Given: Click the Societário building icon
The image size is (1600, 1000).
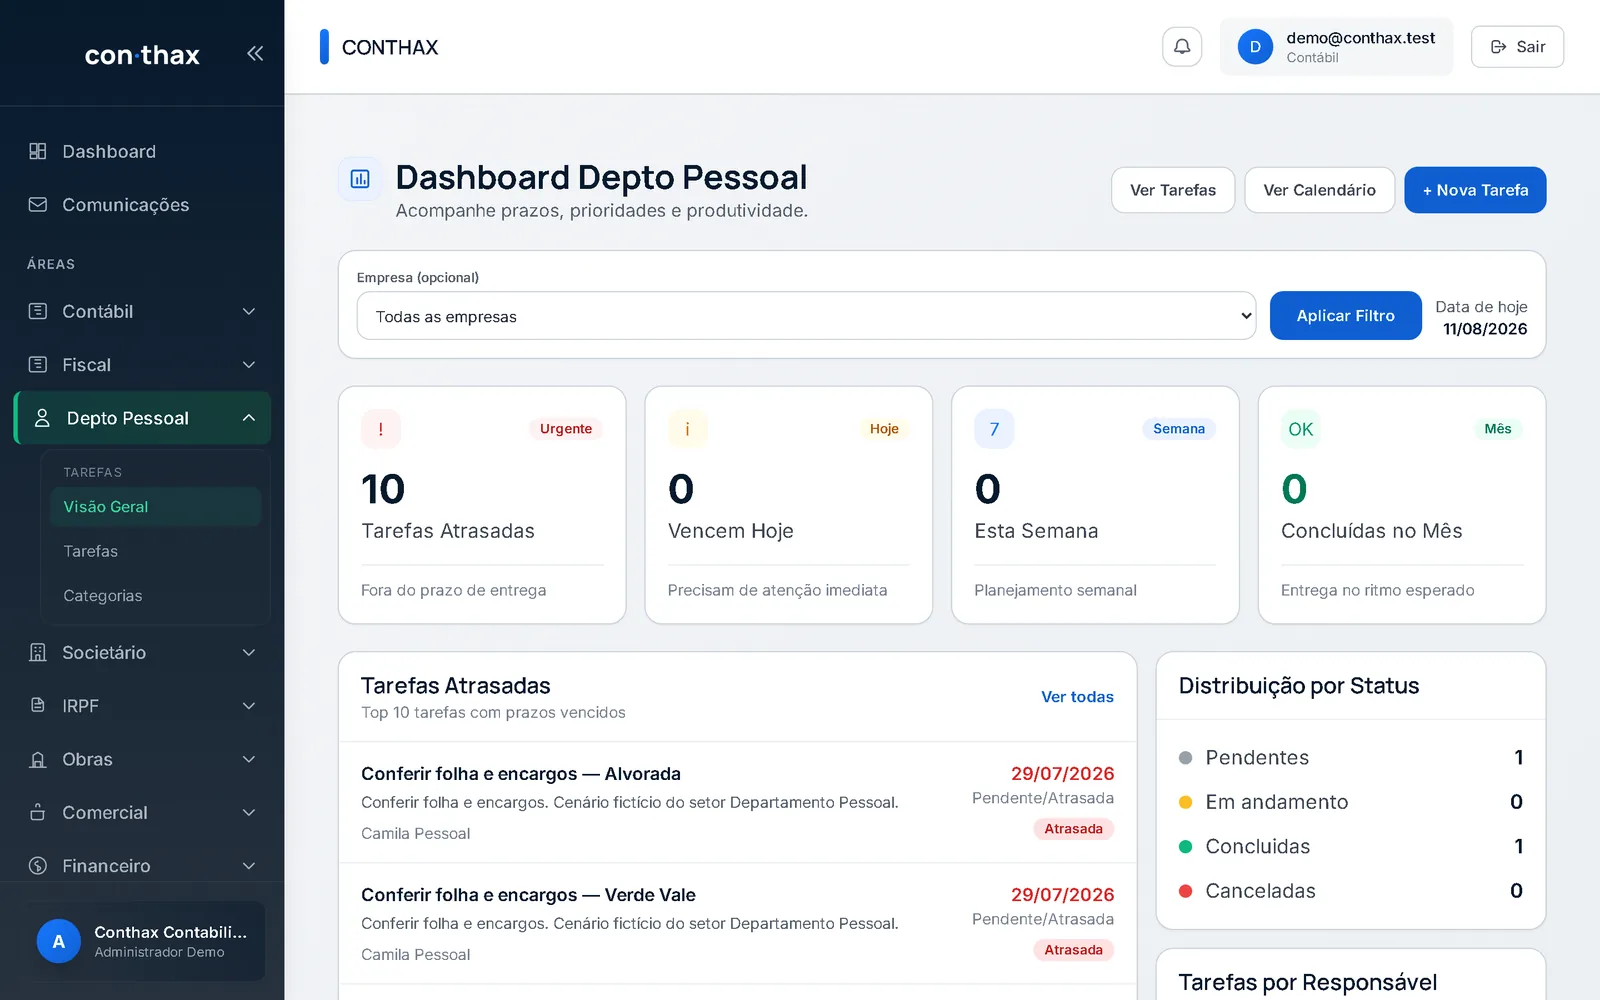Looking at the screenshot, I should [x=38, y=652].
